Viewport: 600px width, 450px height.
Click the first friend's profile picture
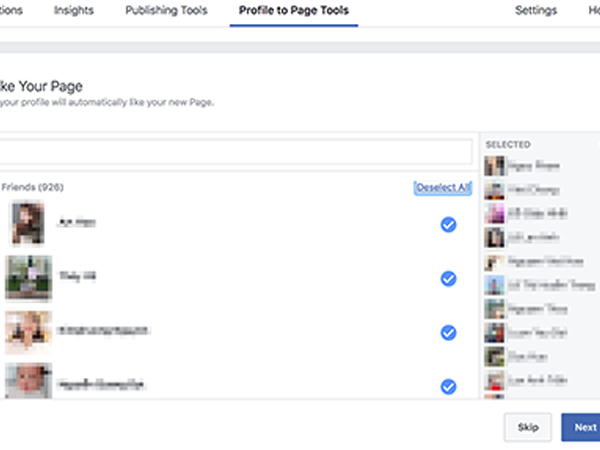[x=27, y=224]
